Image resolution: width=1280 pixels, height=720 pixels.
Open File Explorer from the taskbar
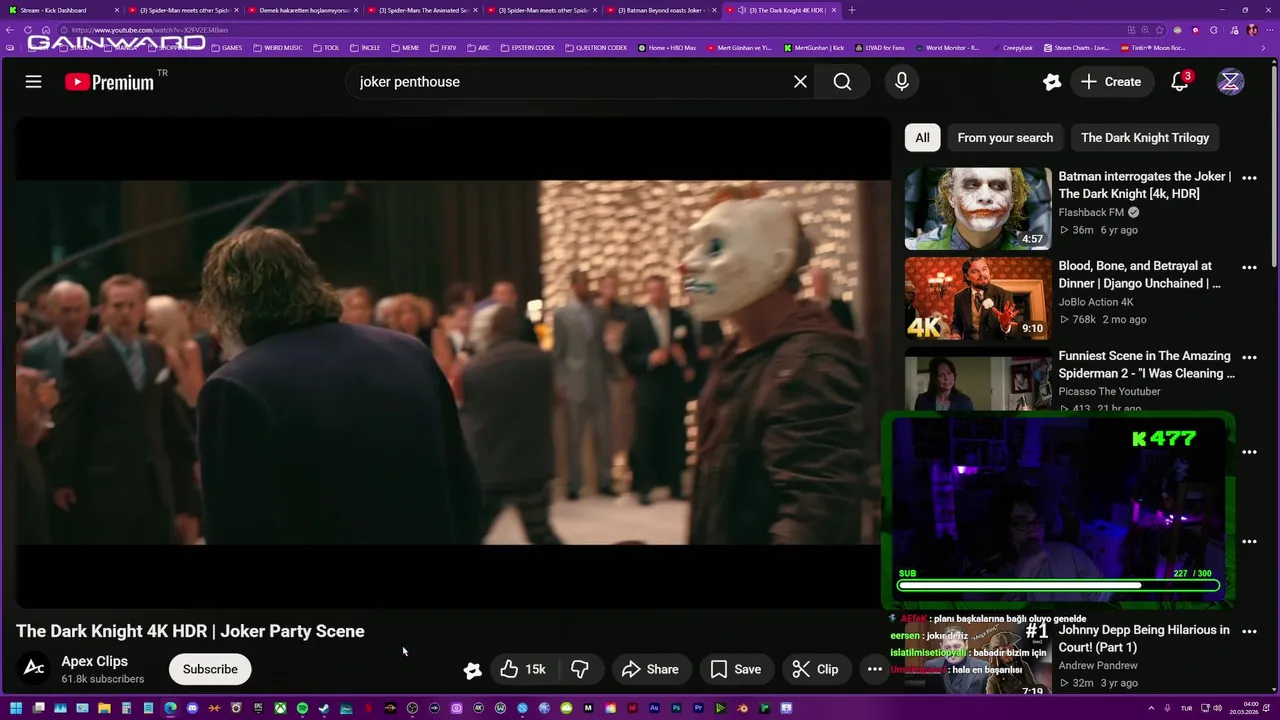[104, 708]
